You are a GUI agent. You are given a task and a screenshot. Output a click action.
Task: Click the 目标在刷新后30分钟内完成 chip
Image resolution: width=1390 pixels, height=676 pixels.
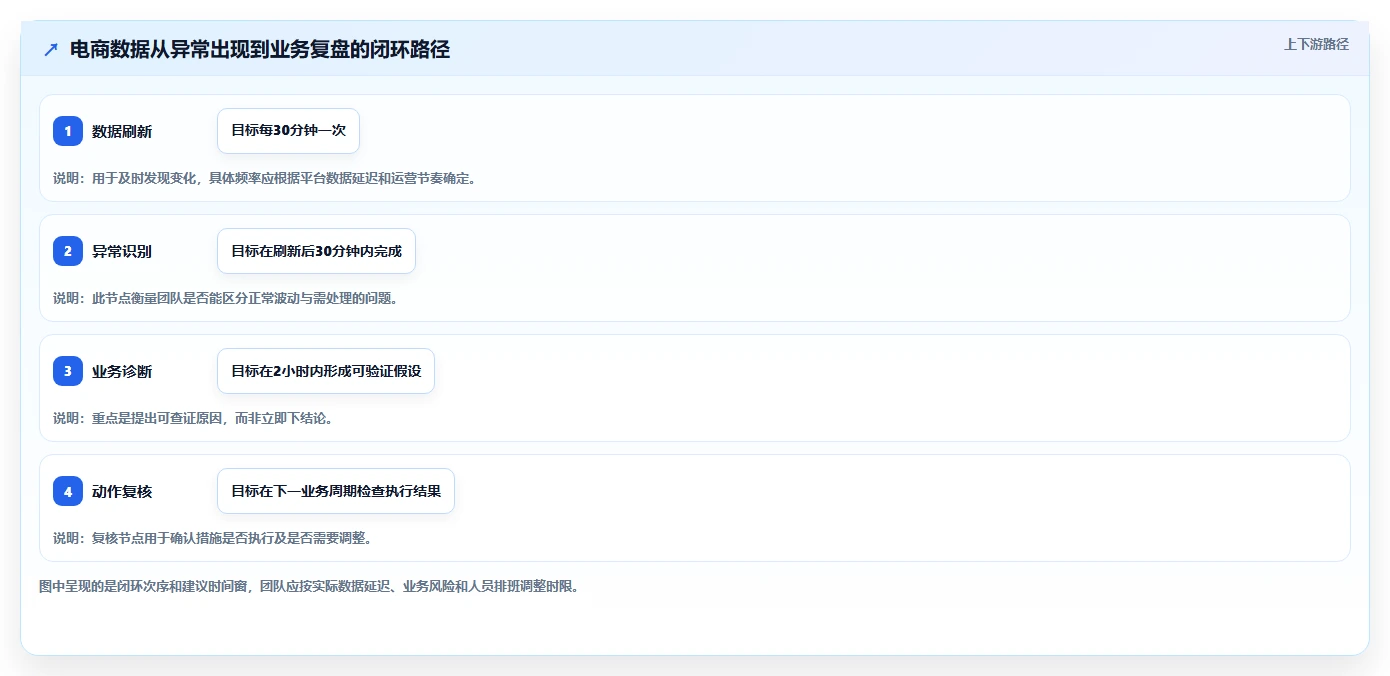(x=316, y=251)
